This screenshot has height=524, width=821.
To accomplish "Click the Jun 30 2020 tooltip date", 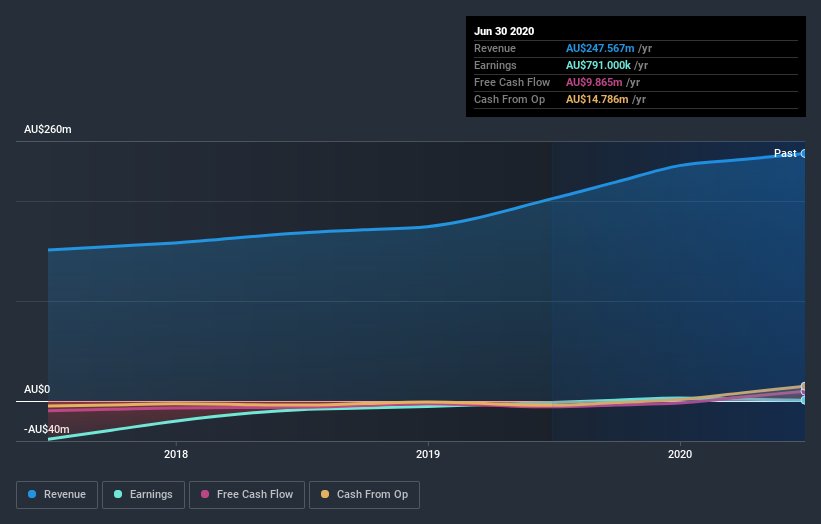I will point(504,31).
